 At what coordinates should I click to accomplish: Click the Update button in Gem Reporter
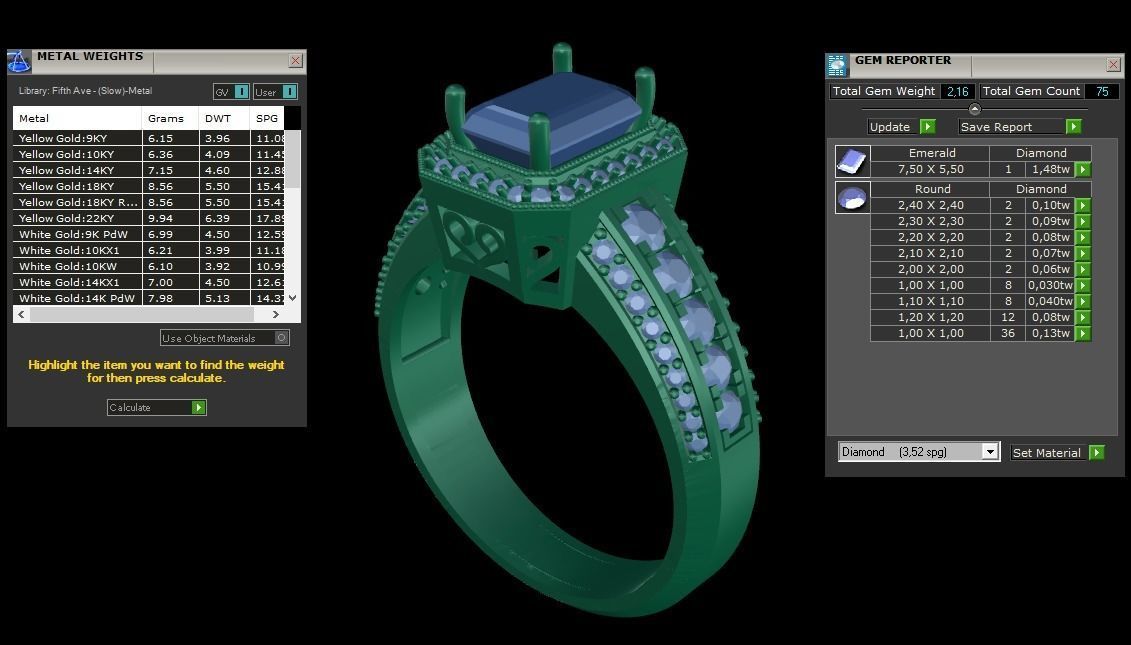coord(902,126)
